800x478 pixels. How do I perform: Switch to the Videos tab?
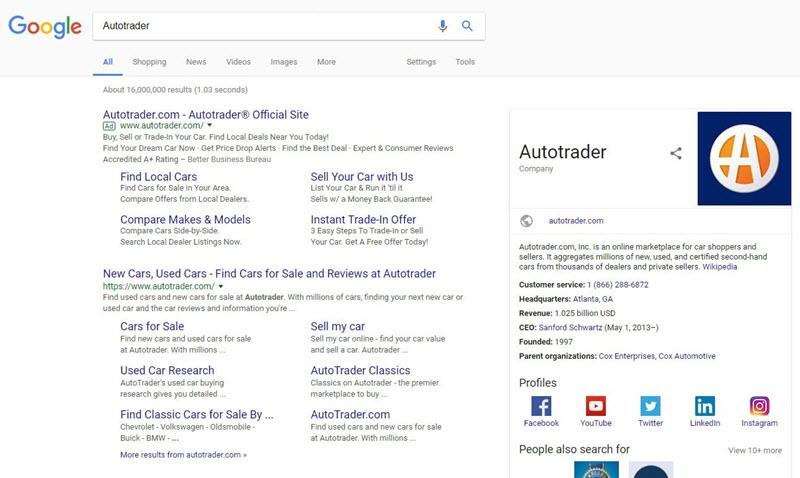(x=238, y=62)
